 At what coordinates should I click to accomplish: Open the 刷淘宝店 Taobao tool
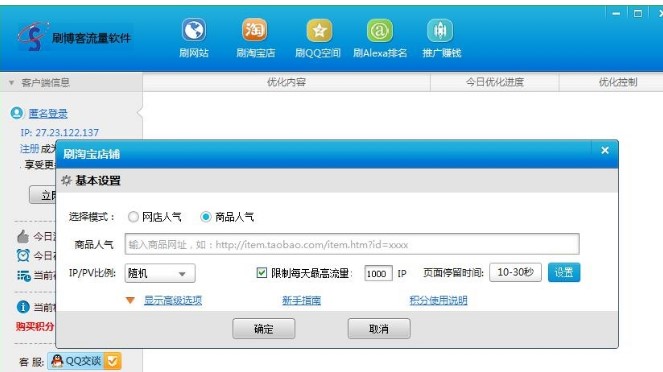pyautogui.click(x=255, y=38)
